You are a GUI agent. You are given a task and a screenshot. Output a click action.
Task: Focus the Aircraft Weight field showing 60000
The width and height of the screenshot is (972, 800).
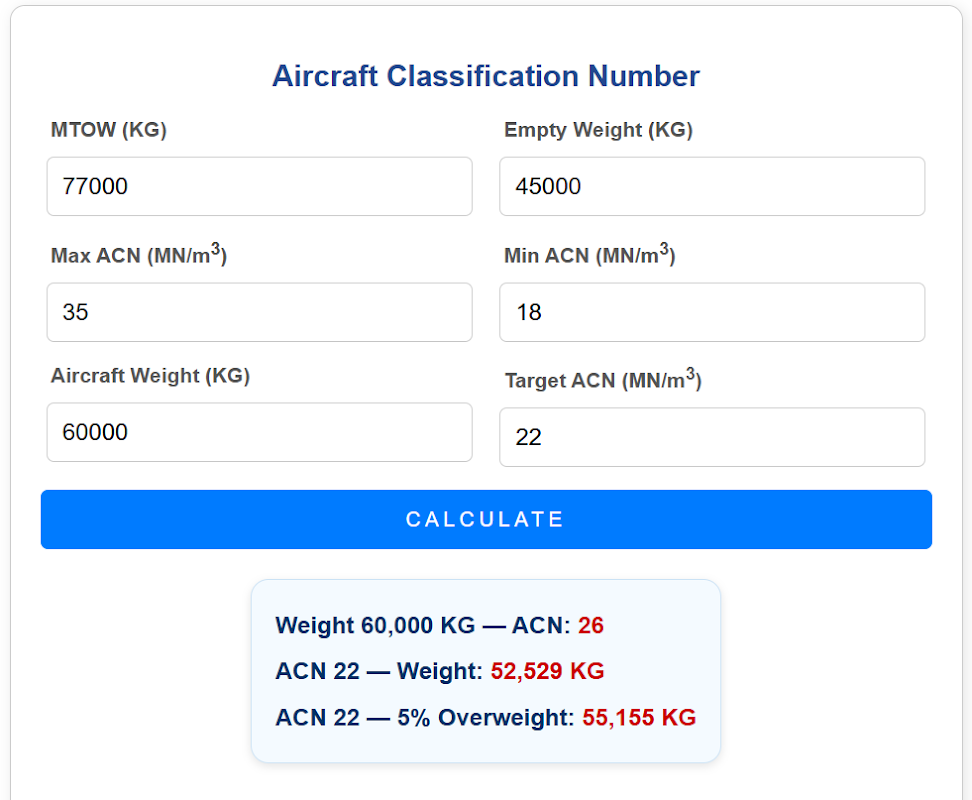point(259,432)
